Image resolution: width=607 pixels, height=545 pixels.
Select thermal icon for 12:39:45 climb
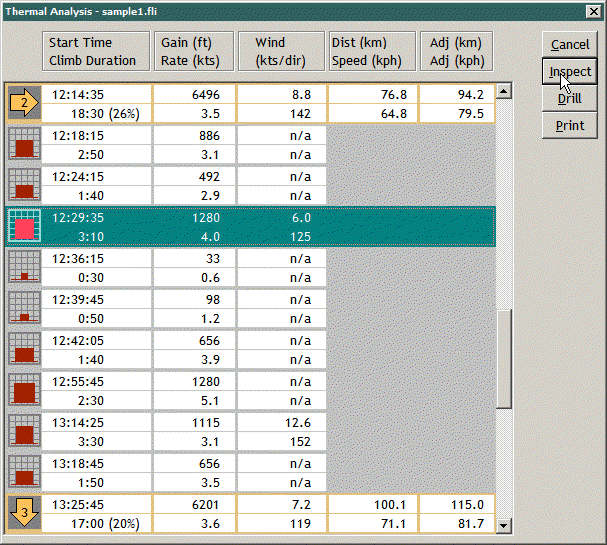pos(23,309)
